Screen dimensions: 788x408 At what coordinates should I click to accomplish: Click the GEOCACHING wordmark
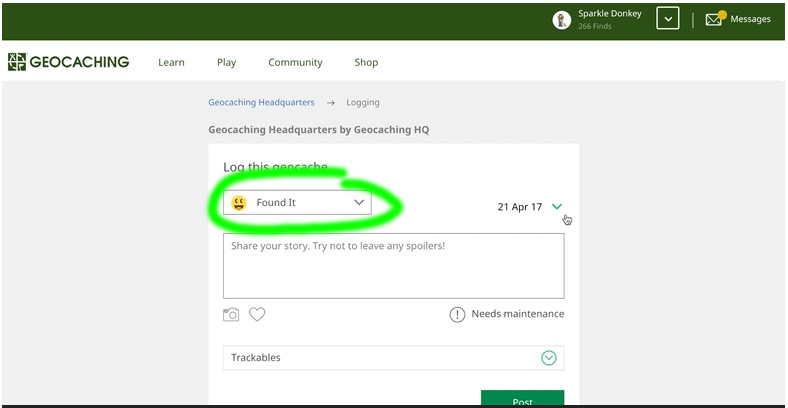[x=79, y=62]
